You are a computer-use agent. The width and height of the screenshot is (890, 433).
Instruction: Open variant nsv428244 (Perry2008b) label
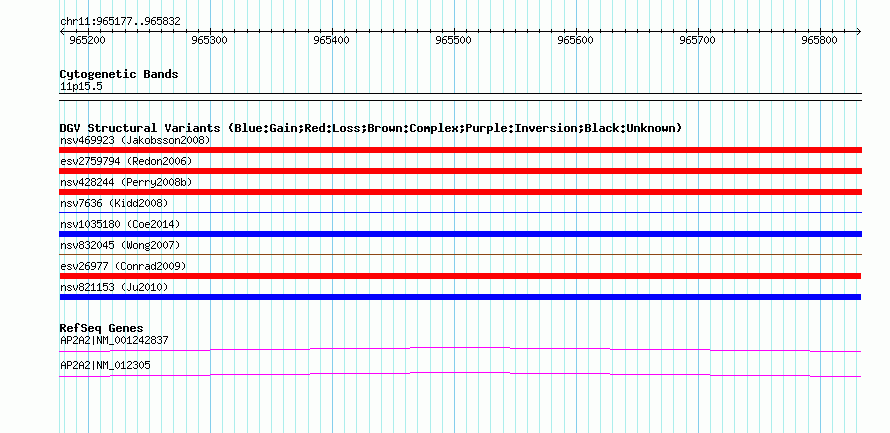point(126,182)
